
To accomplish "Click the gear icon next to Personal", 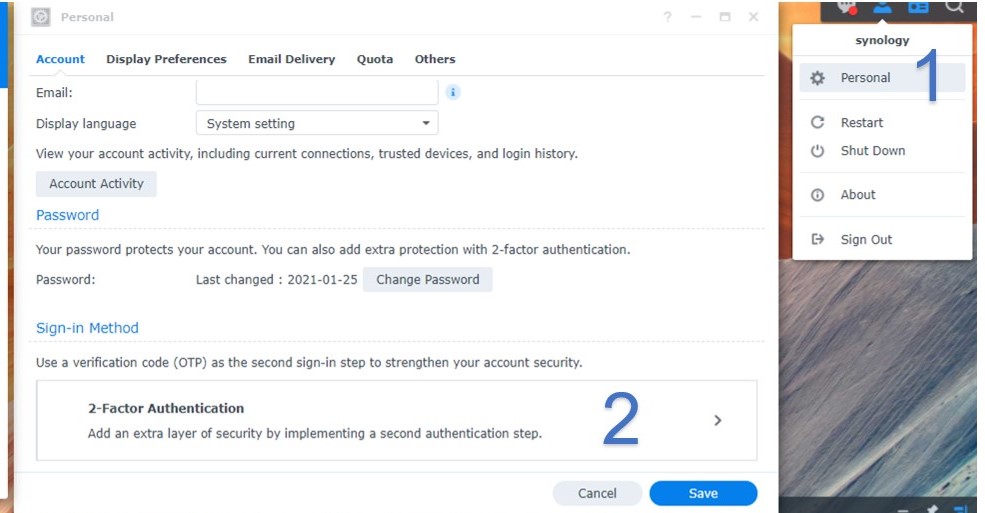I will [x=817, y=78].
